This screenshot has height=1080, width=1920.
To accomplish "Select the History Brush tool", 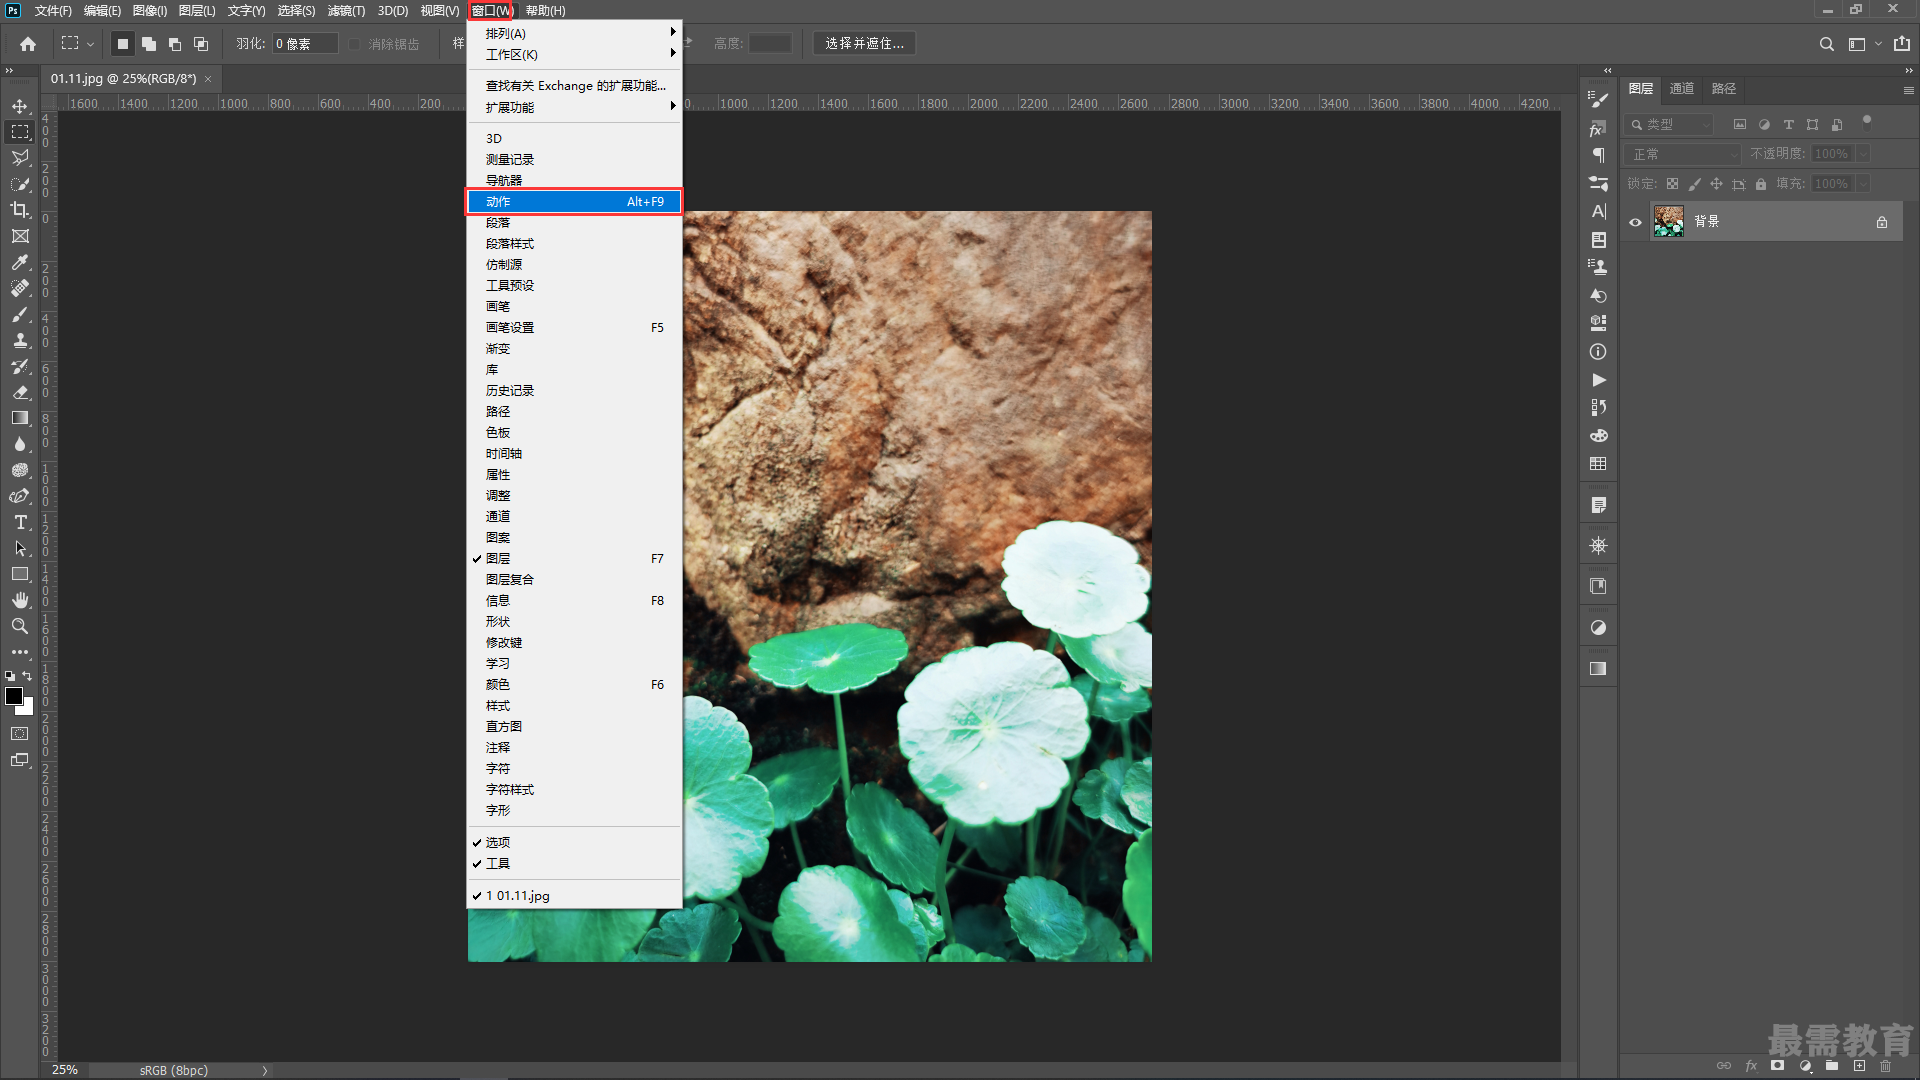I will pyautogui.click(x=20, y=366).
